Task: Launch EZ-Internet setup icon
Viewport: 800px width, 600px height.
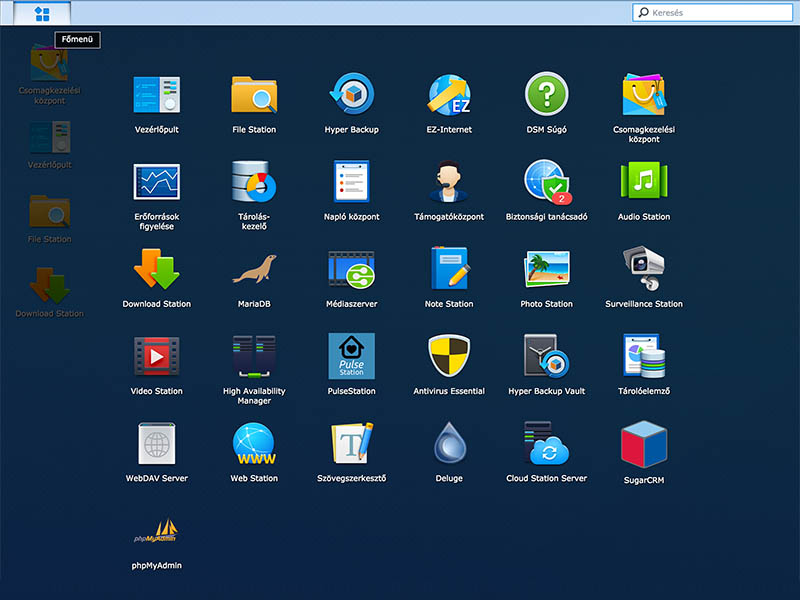Action: coord(449,96)
